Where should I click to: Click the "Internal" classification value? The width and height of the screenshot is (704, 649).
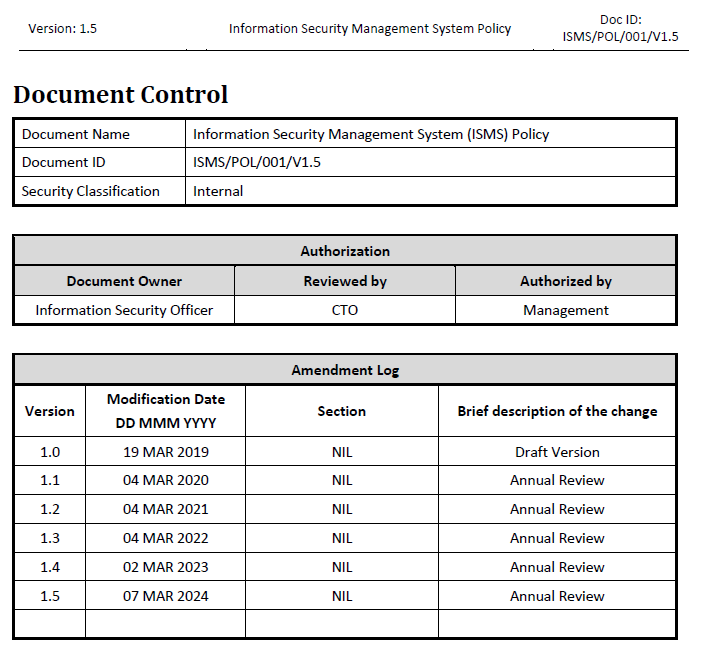tap(218, 191)
